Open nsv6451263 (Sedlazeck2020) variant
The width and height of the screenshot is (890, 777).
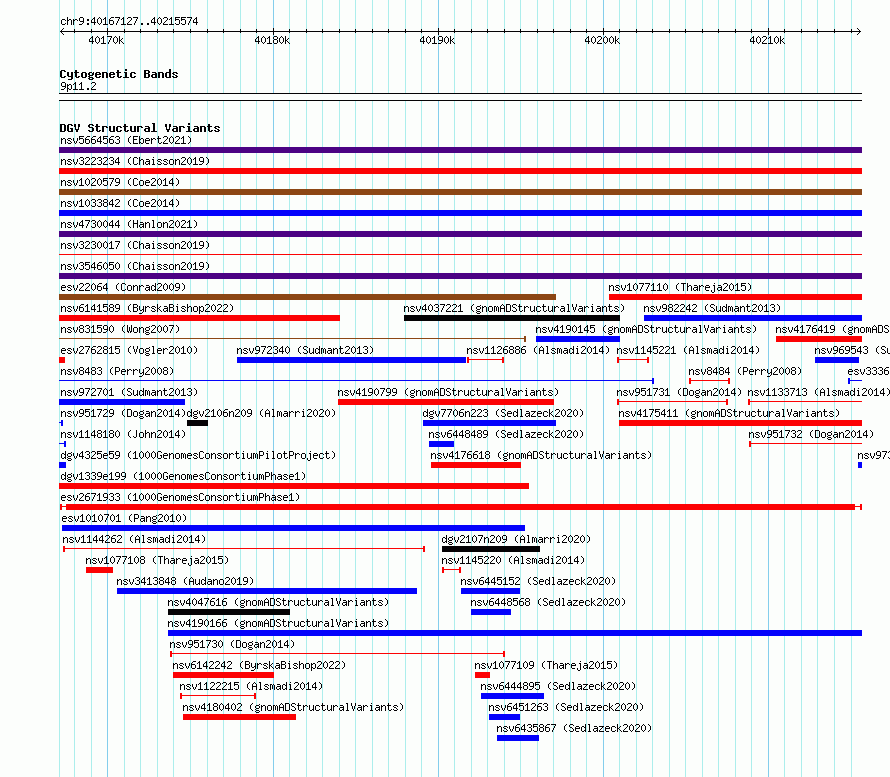point(566,707)
